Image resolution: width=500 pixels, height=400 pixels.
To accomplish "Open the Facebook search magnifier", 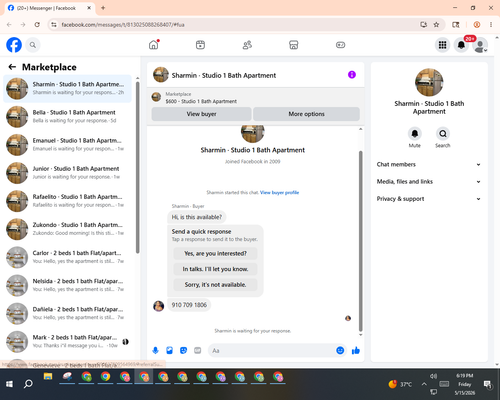I will coord(33,45).
